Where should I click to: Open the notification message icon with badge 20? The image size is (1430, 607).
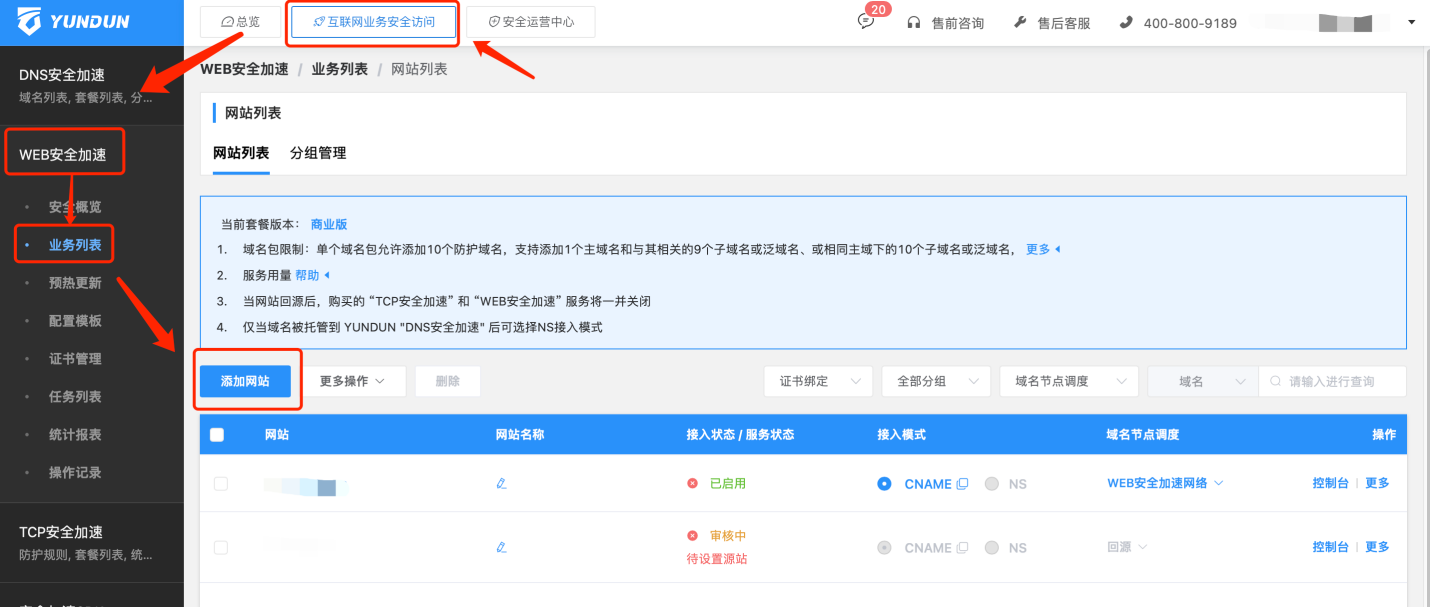click(x=866, y=22)
